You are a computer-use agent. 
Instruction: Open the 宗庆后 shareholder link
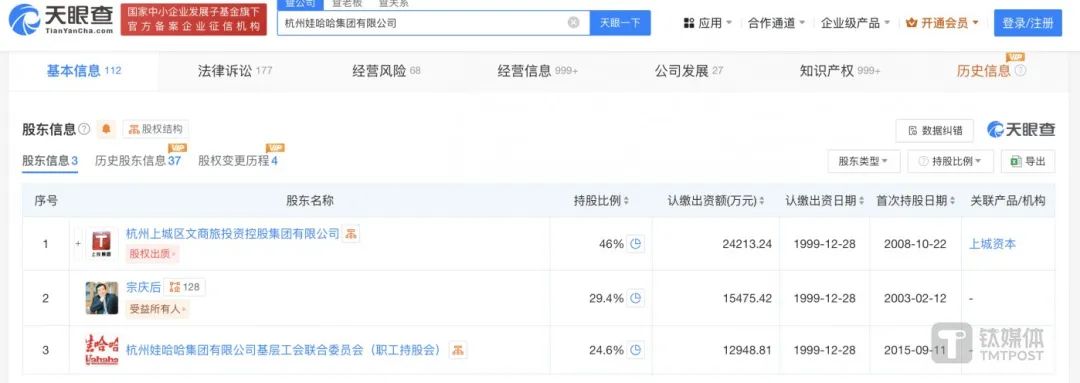[143, 287]
